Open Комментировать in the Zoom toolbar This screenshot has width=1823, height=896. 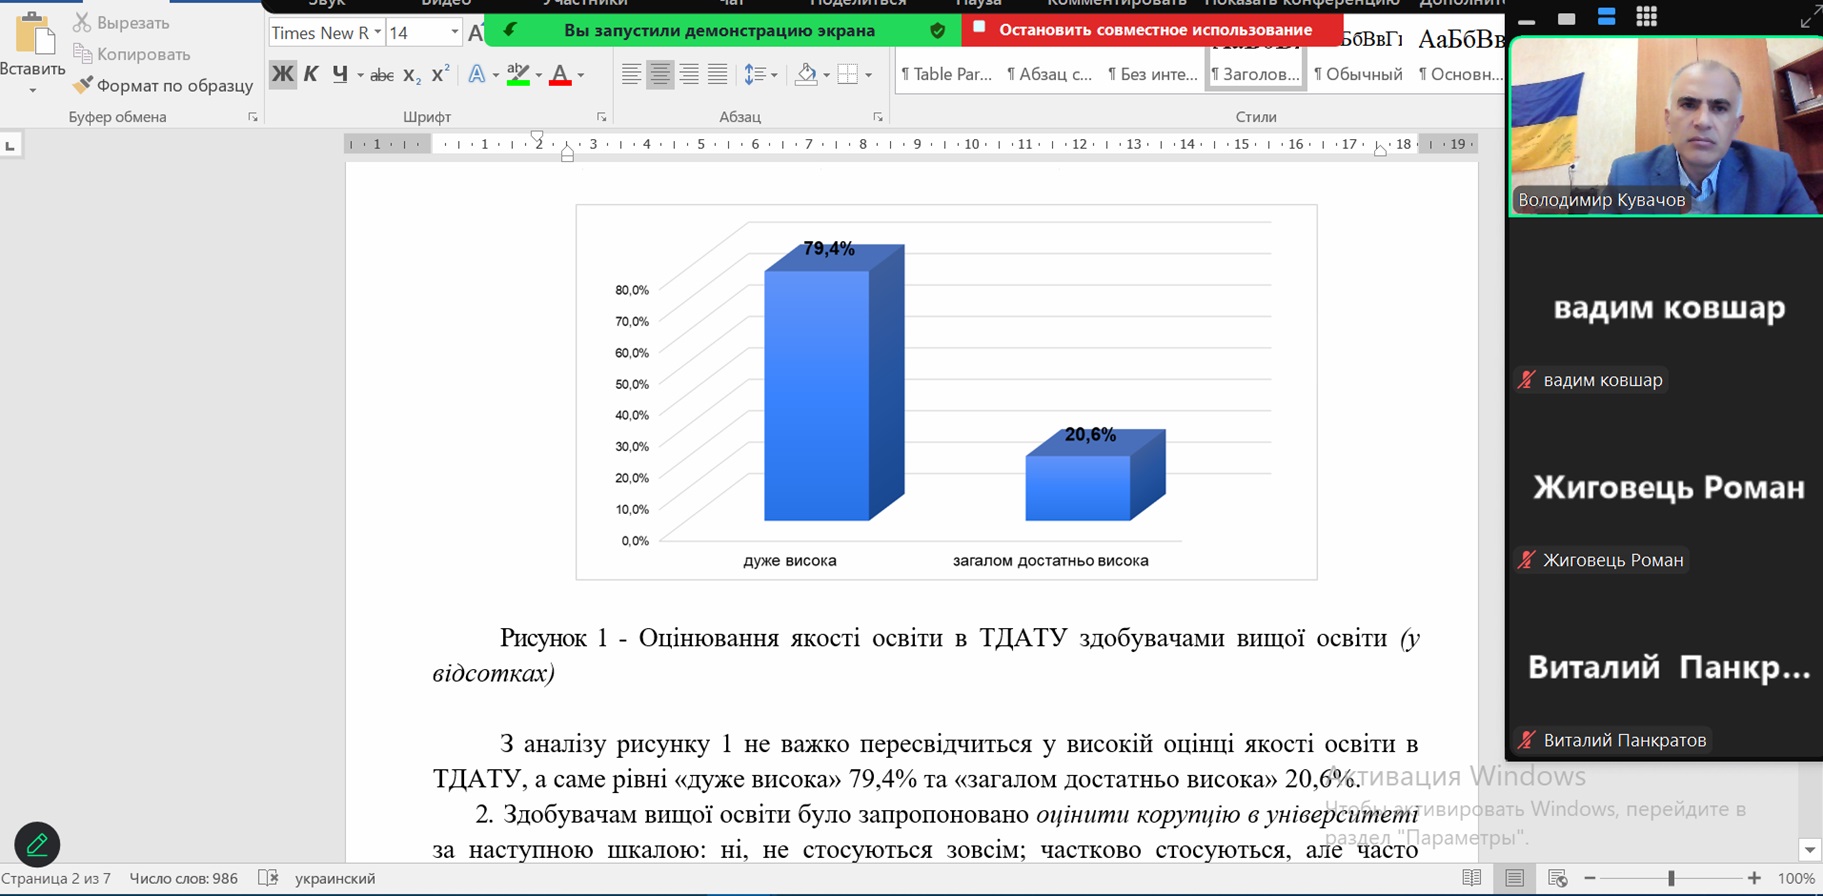[1116, 4]
